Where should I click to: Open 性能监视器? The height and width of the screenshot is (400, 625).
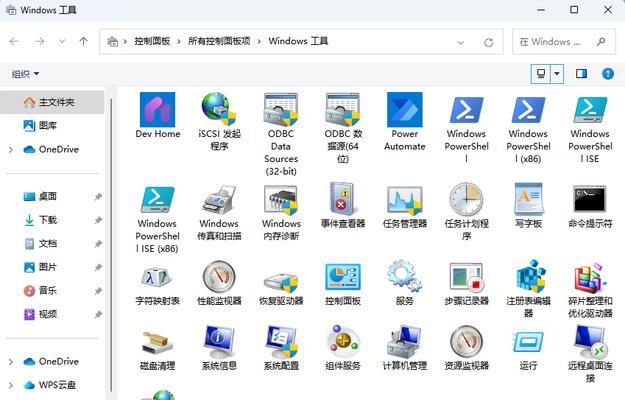(x=219, y=276)
